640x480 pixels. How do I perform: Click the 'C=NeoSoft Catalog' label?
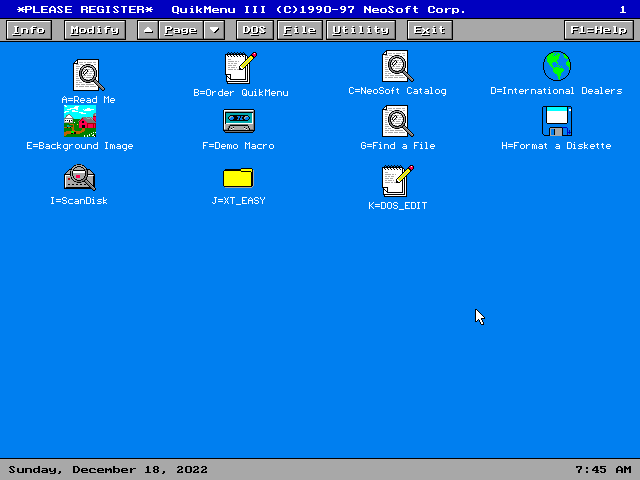[397, 91]
